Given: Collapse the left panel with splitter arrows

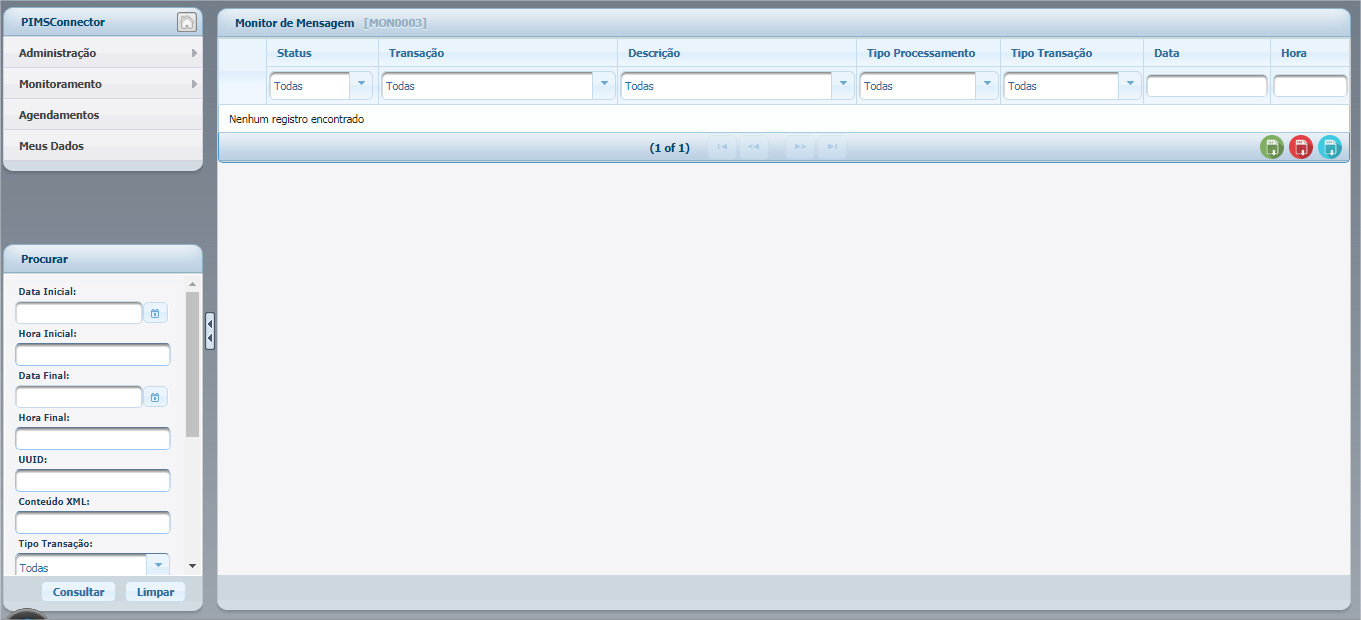Looking at the screenshot, I should point(210,331).
